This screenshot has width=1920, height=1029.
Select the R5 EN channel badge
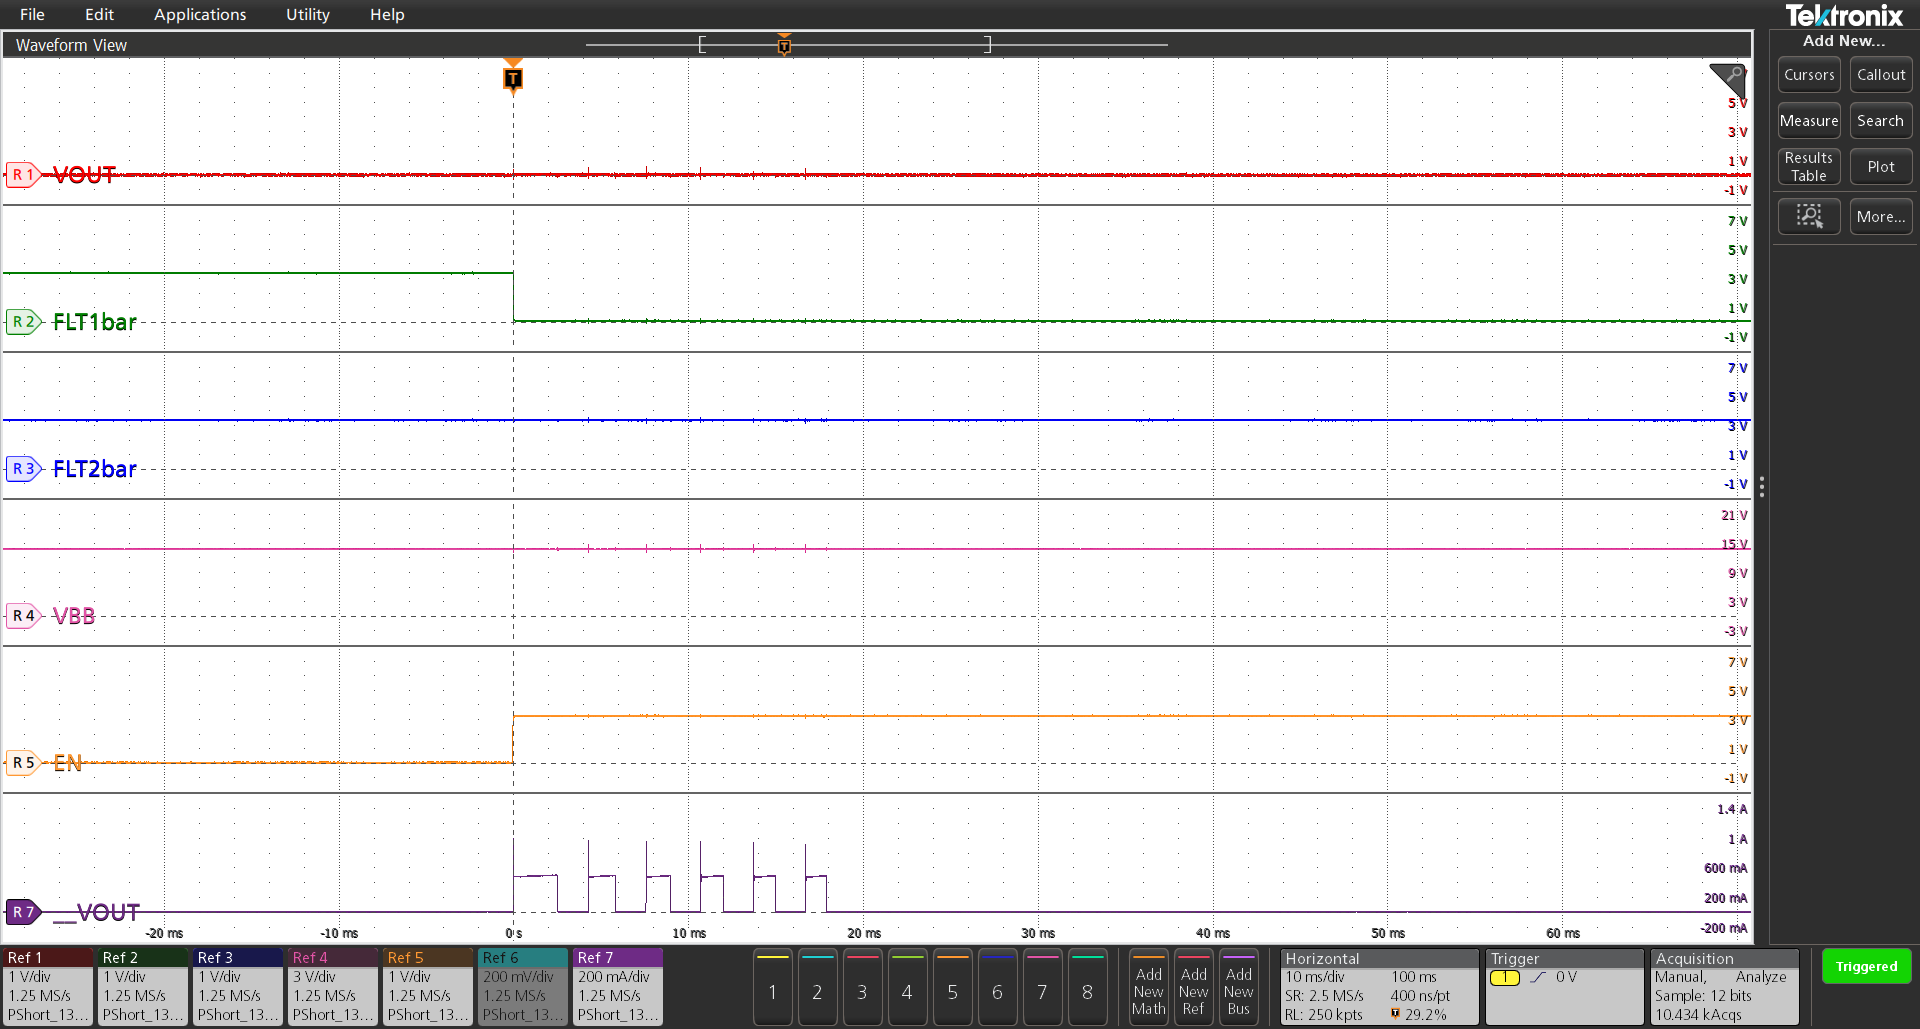[24, 762]
